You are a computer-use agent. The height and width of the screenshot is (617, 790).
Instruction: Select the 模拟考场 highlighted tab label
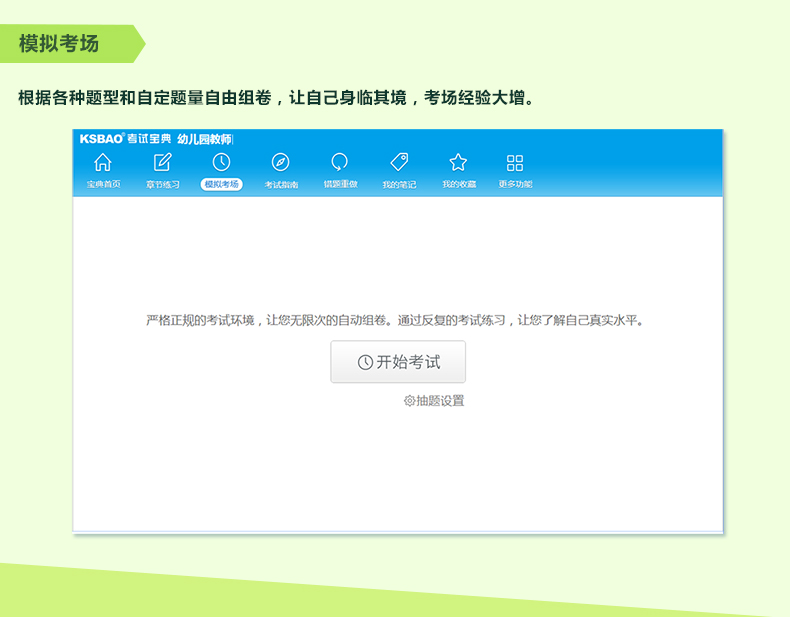click(x=221, y=184)
